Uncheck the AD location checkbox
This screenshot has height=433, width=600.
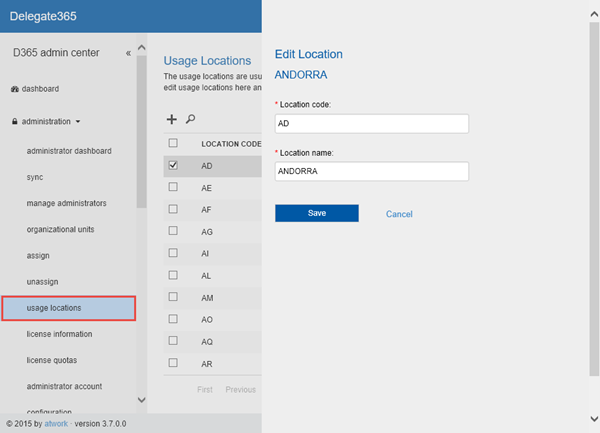173,165
